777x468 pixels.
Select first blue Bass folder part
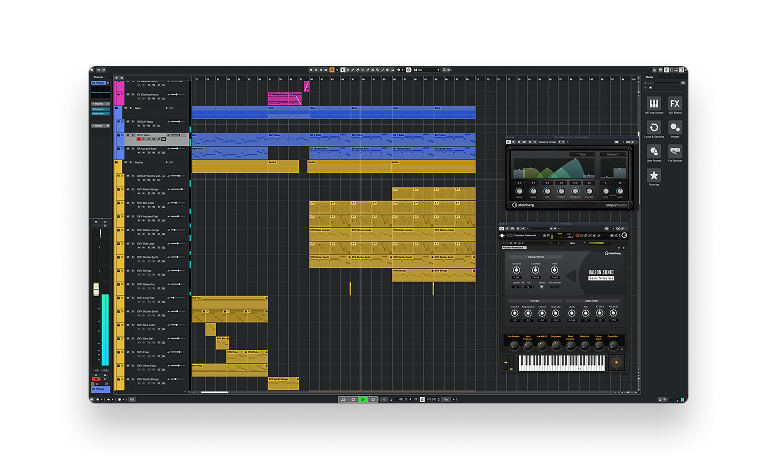229,112
